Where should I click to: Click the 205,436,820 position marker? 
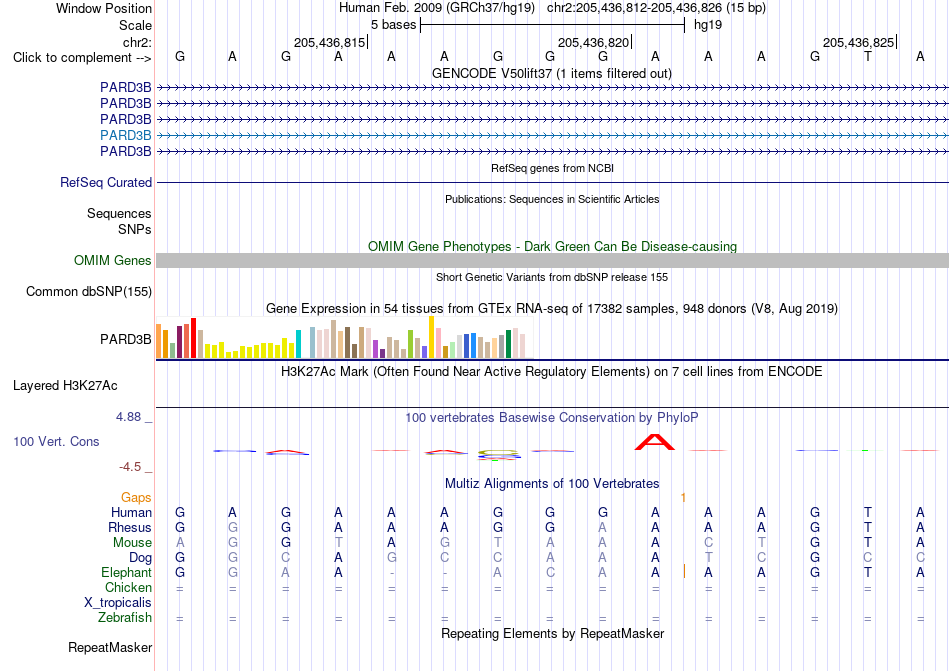coord(595,42)
